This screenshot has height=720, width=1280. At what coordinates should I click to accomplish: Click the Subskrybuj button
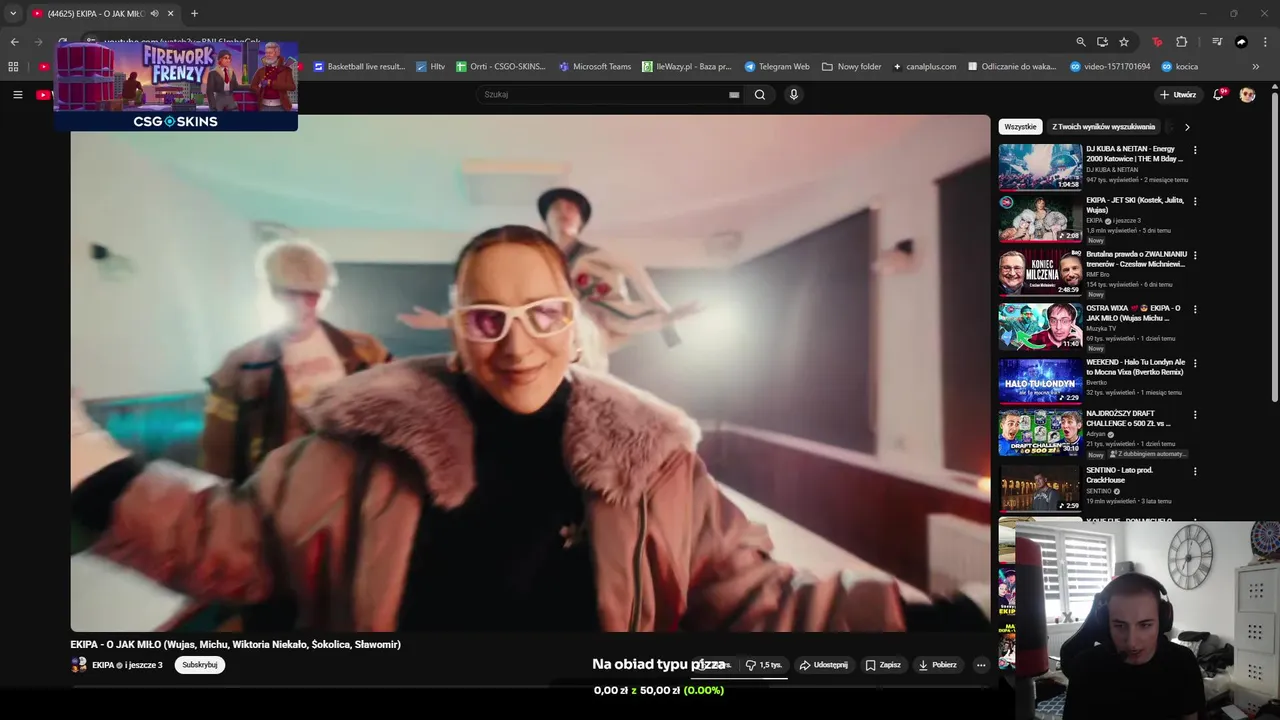point(200,665)
